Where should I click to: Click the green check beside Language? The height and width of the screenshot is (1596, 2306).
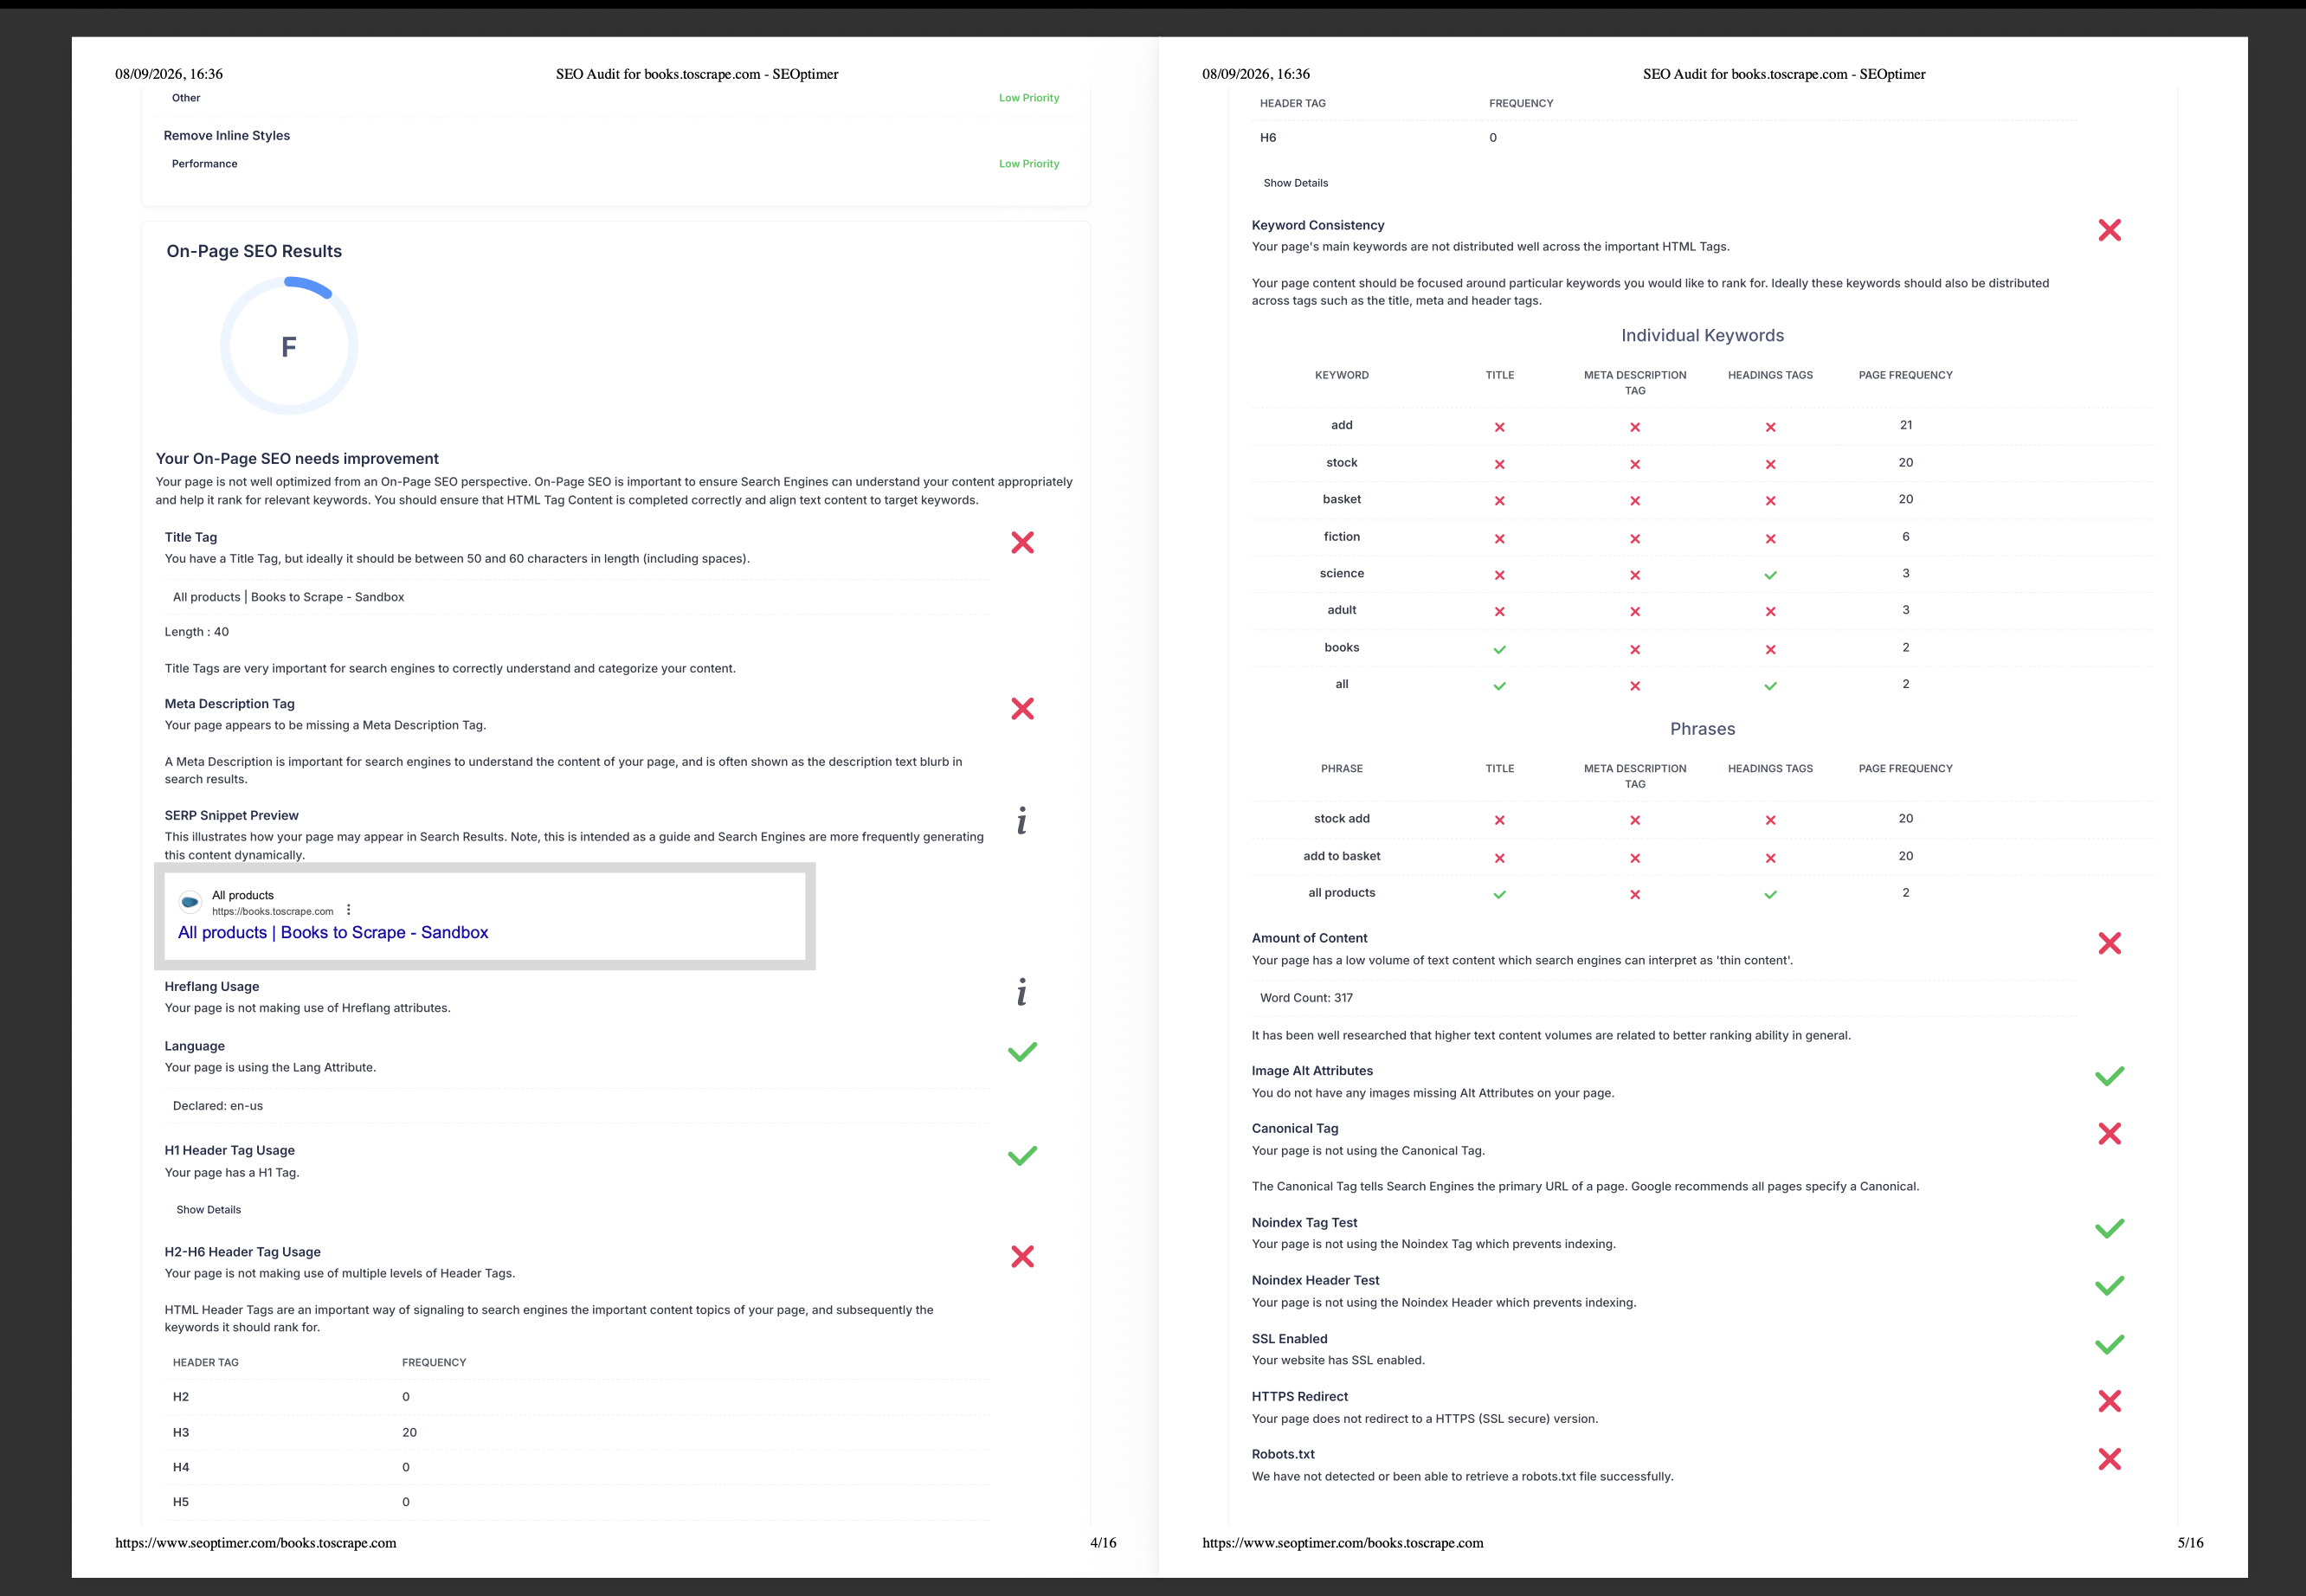[1022, 1051]
